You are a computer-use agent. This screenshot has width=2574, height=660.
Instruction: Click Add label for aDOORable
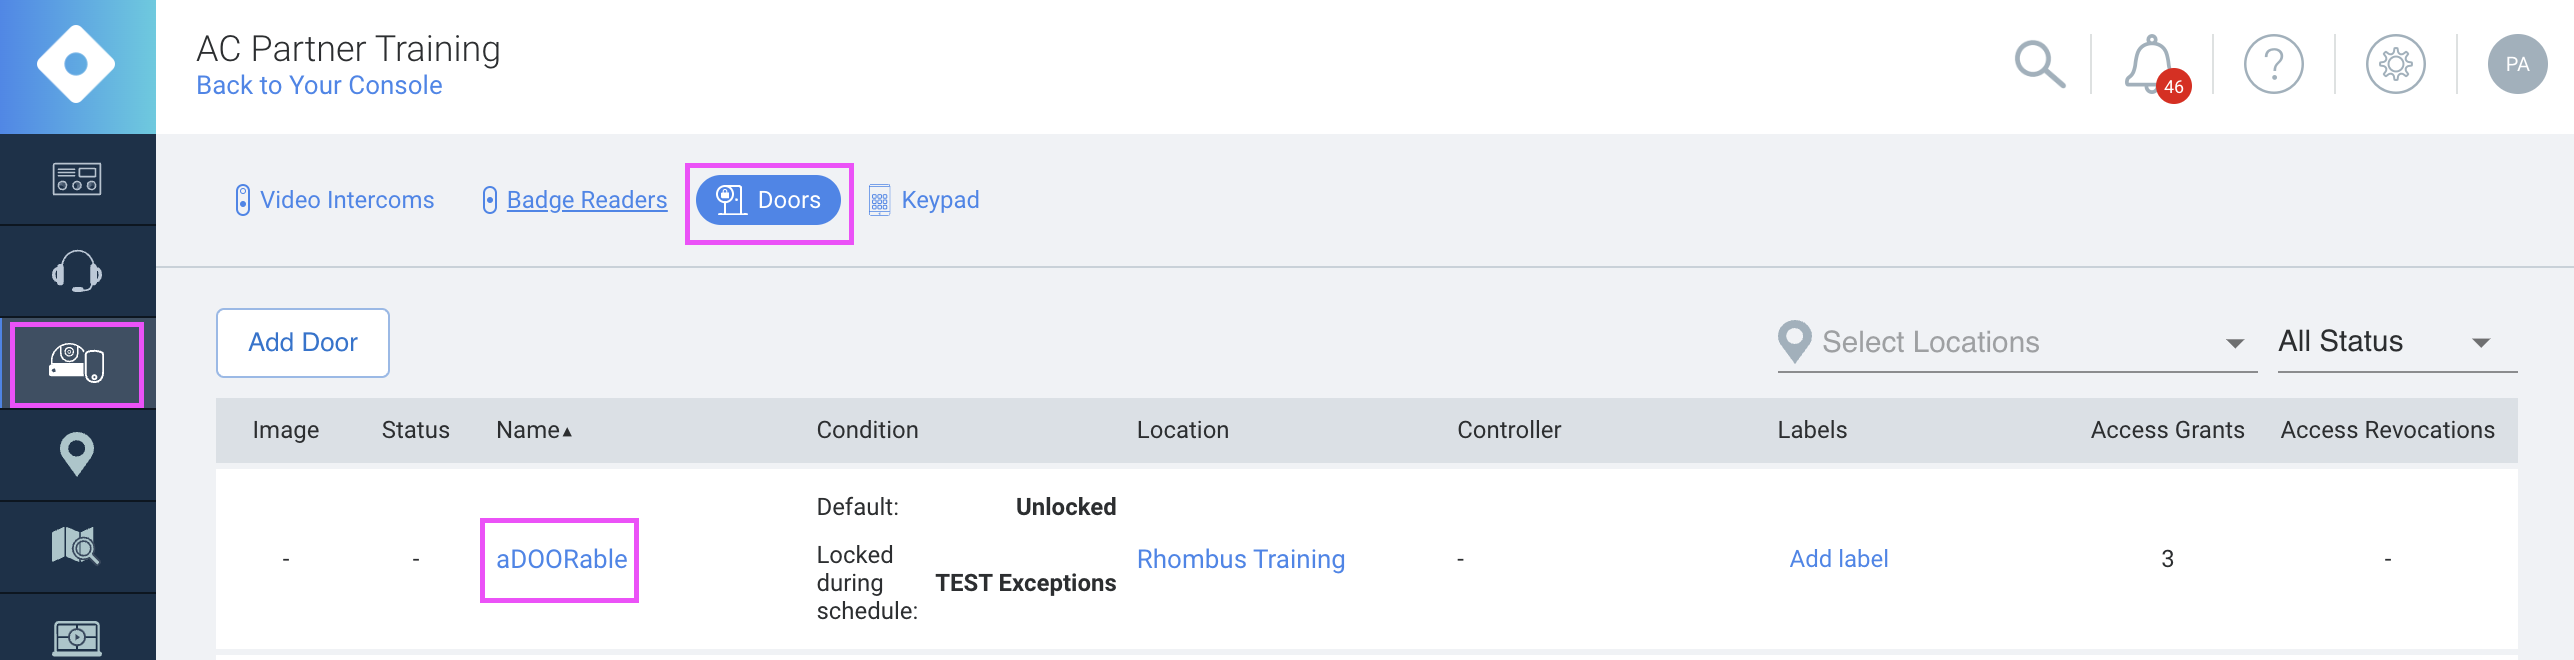click(1838, 559)
